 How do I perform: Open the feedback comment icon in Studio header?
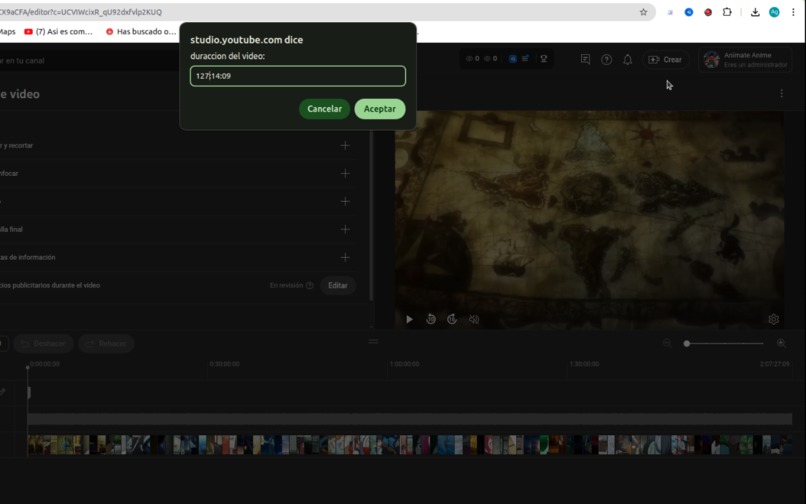click(585, 60)
